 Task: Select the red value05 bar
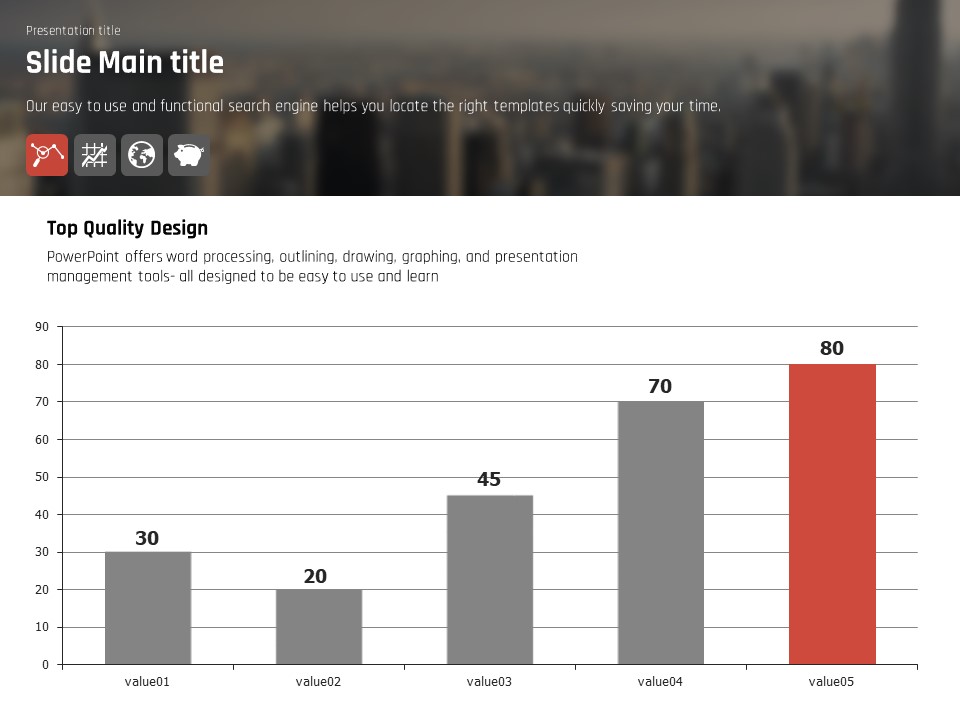[832, 514]
